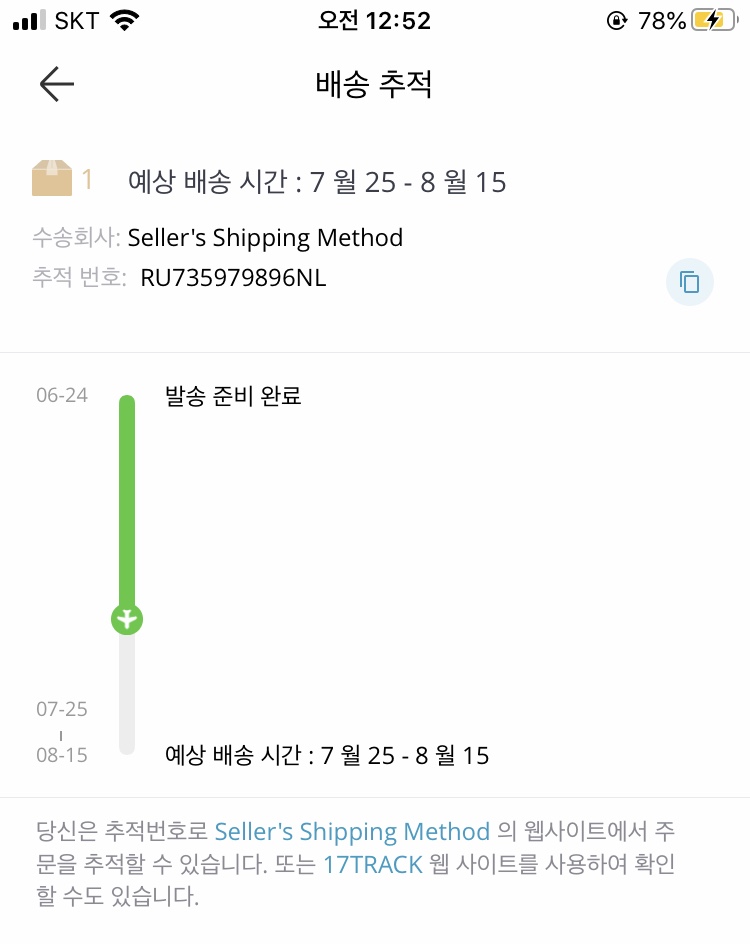The width and height of the screenshot is (750, 944).
Task: Tap the 발송 준비 완료 status entry
Action: click(x=233, y=396)
